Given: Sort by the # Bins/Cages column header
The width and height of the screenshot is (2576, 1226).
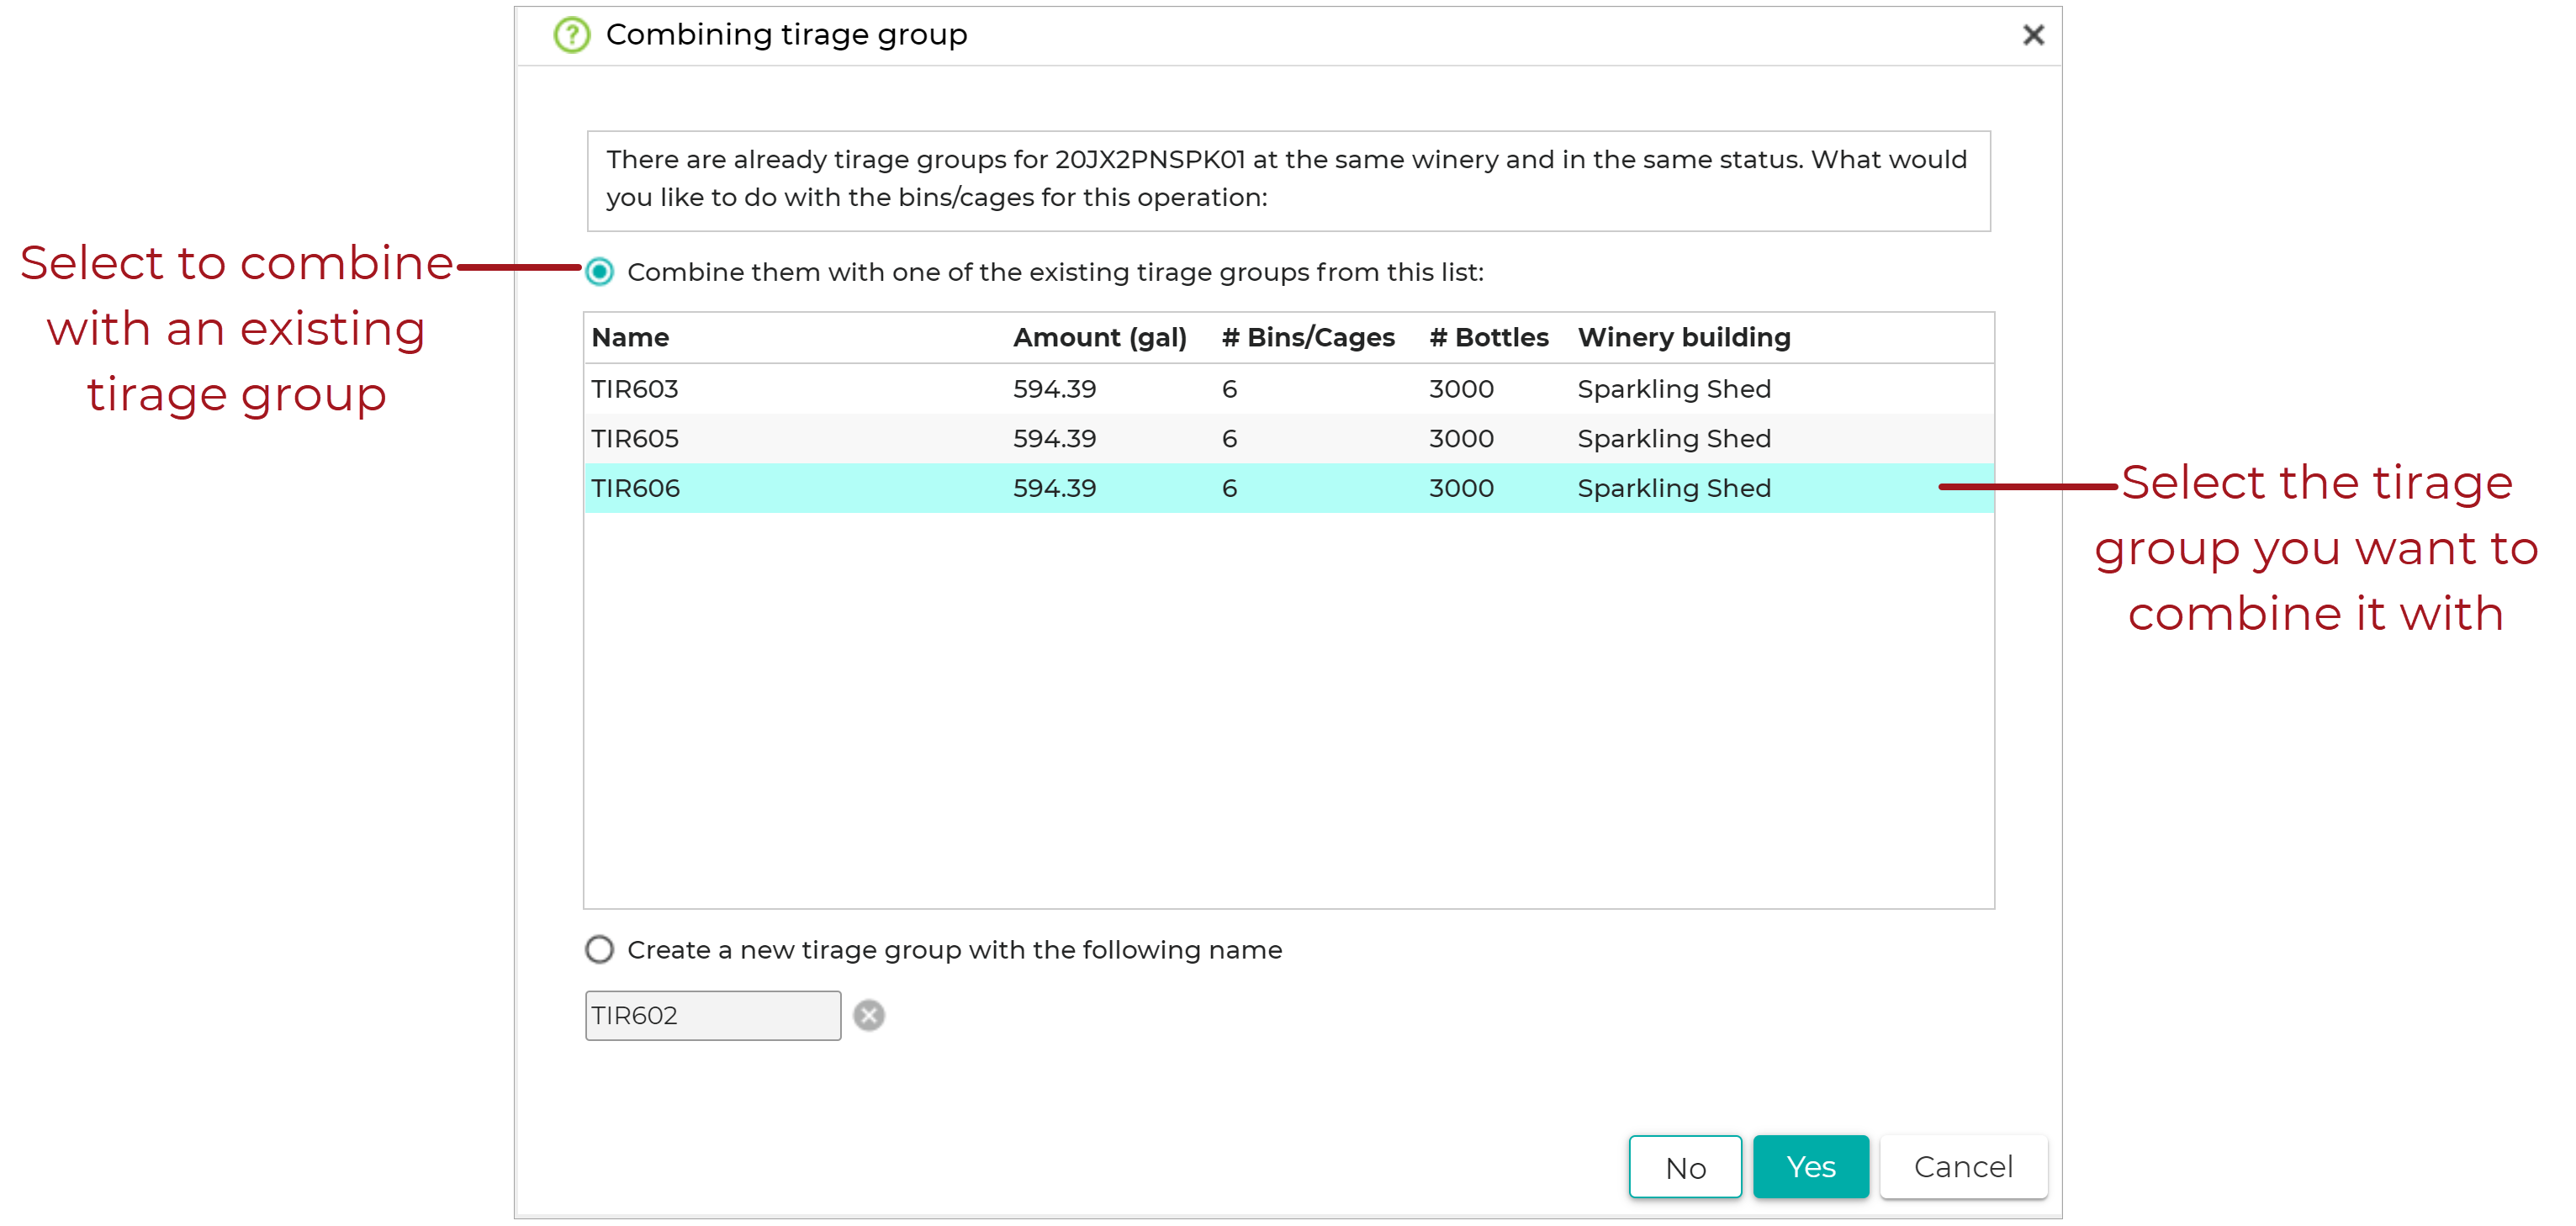Looking at the screenshot, I should 1308,338.
